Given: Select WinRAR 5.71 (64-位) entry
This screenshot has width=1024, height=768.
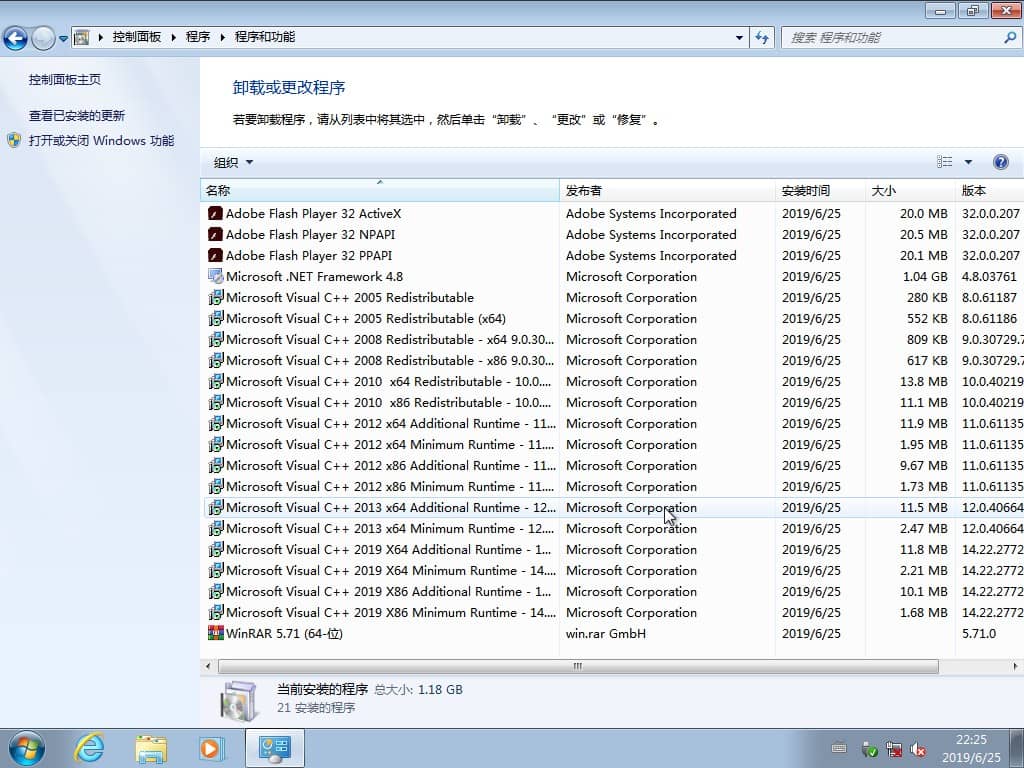Looking at the screenshot, I should coord(284,633).
